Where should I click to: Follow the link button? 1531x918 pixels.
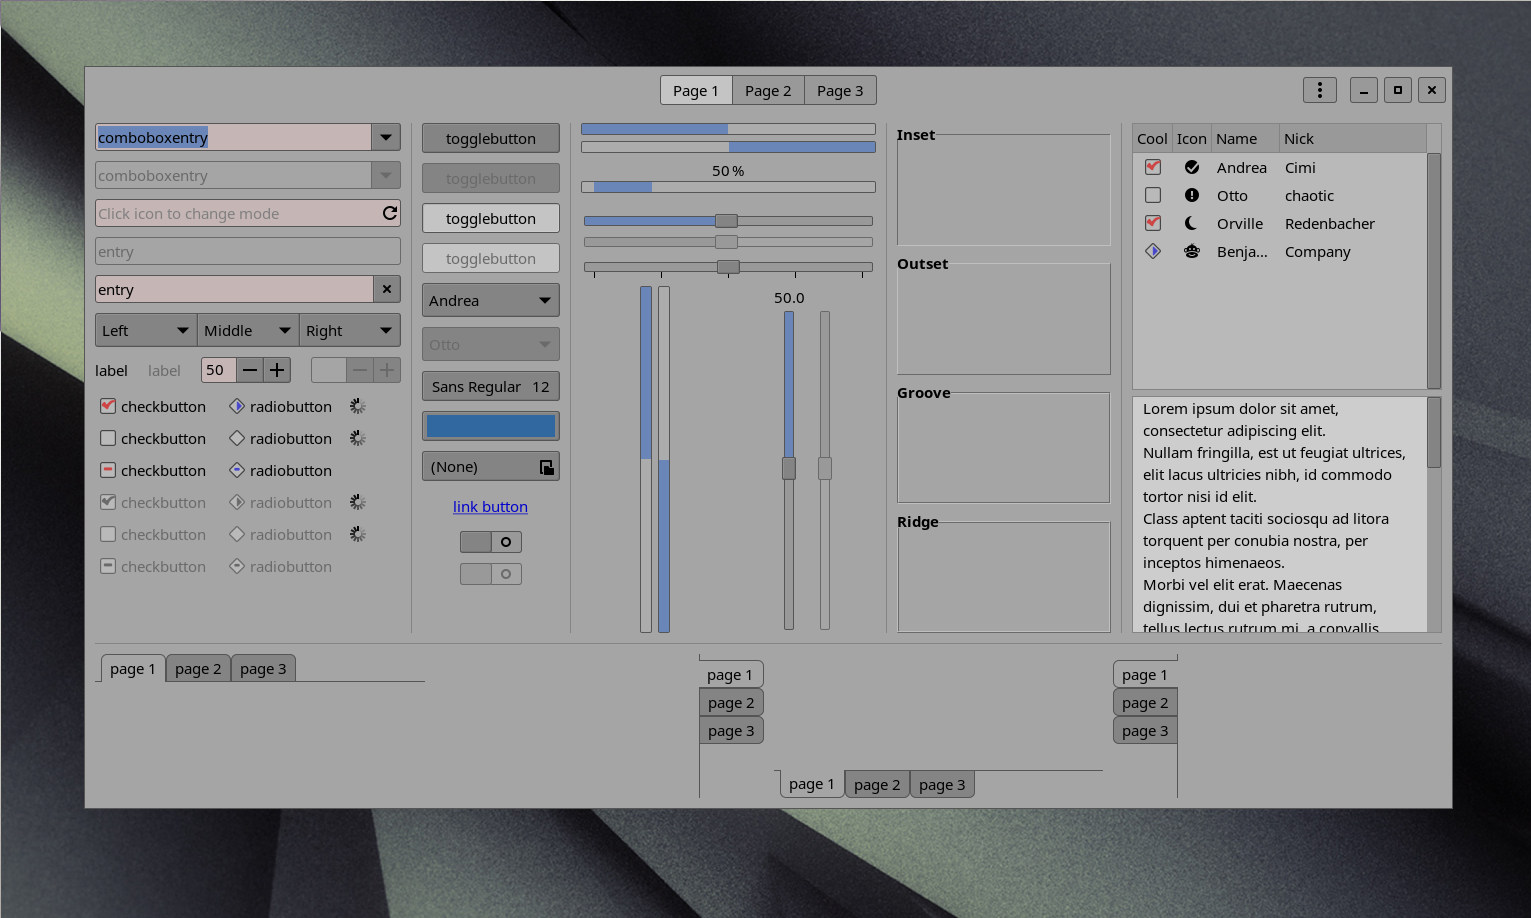coord(490,507)
